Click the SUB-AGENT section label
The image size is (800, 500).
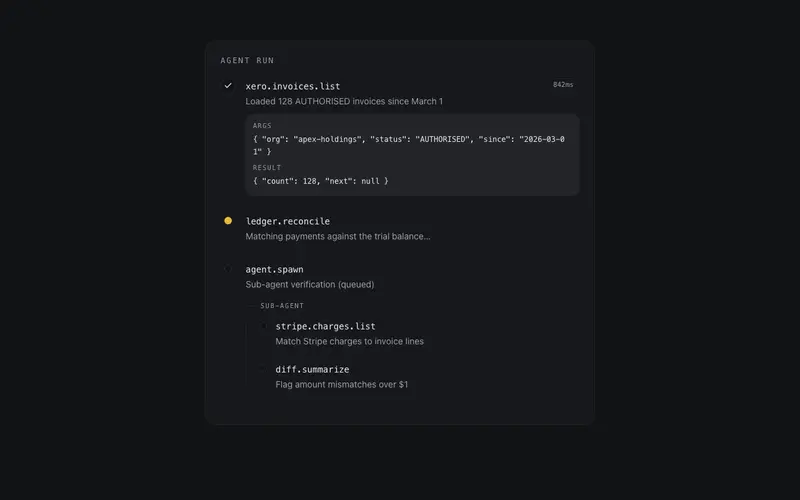[x=282, y=306]
